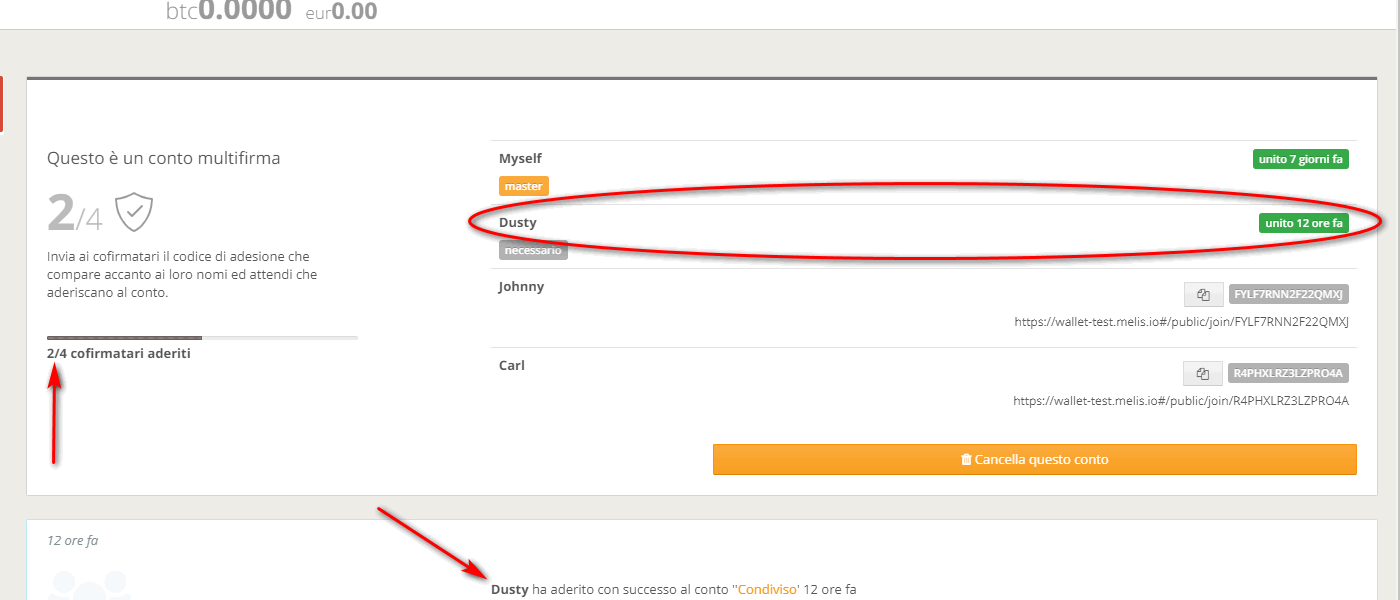Click Johnny's wallet-test.melis.io join URL
Screen dimensions: 1400x600
[1181, 322]
